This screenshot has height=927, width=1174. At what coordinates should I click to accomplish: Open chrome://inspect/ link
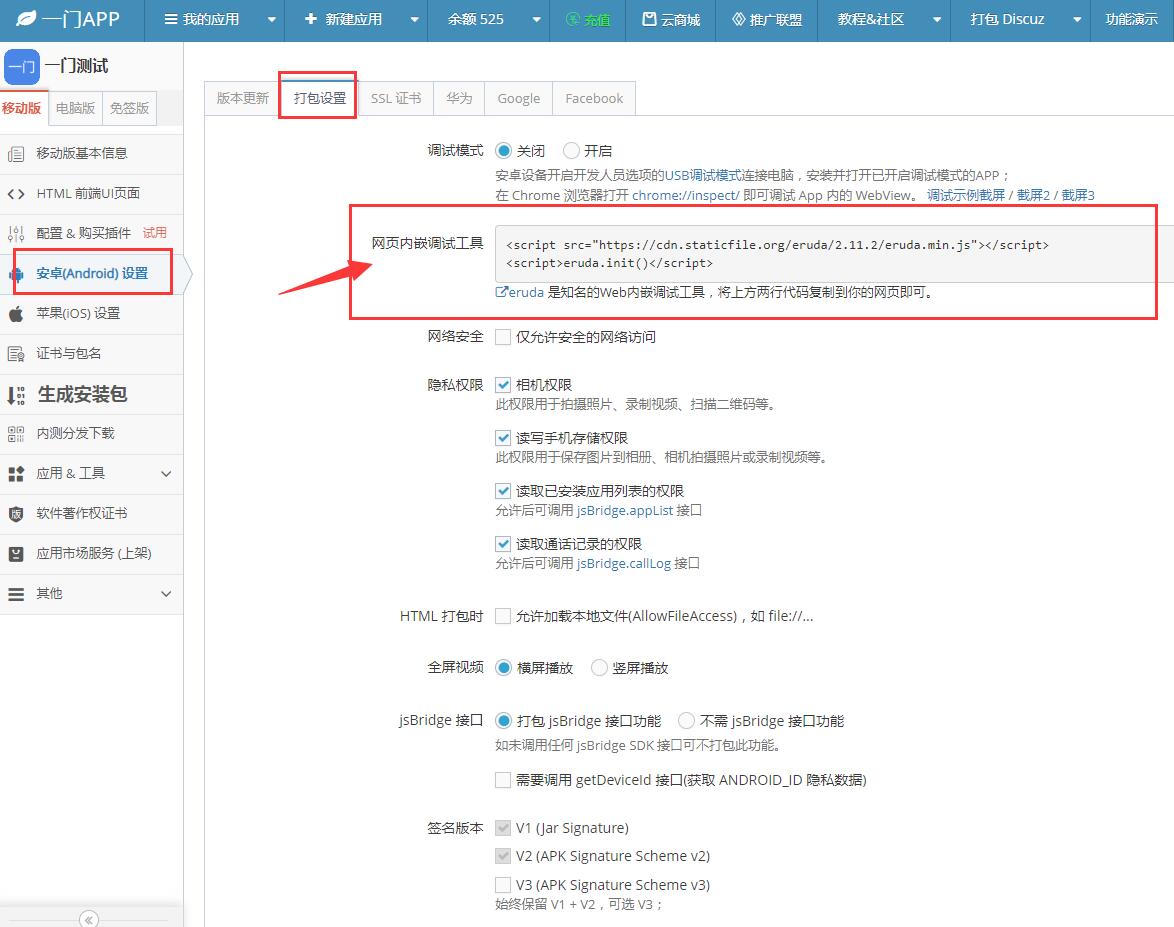pos(685,195)
